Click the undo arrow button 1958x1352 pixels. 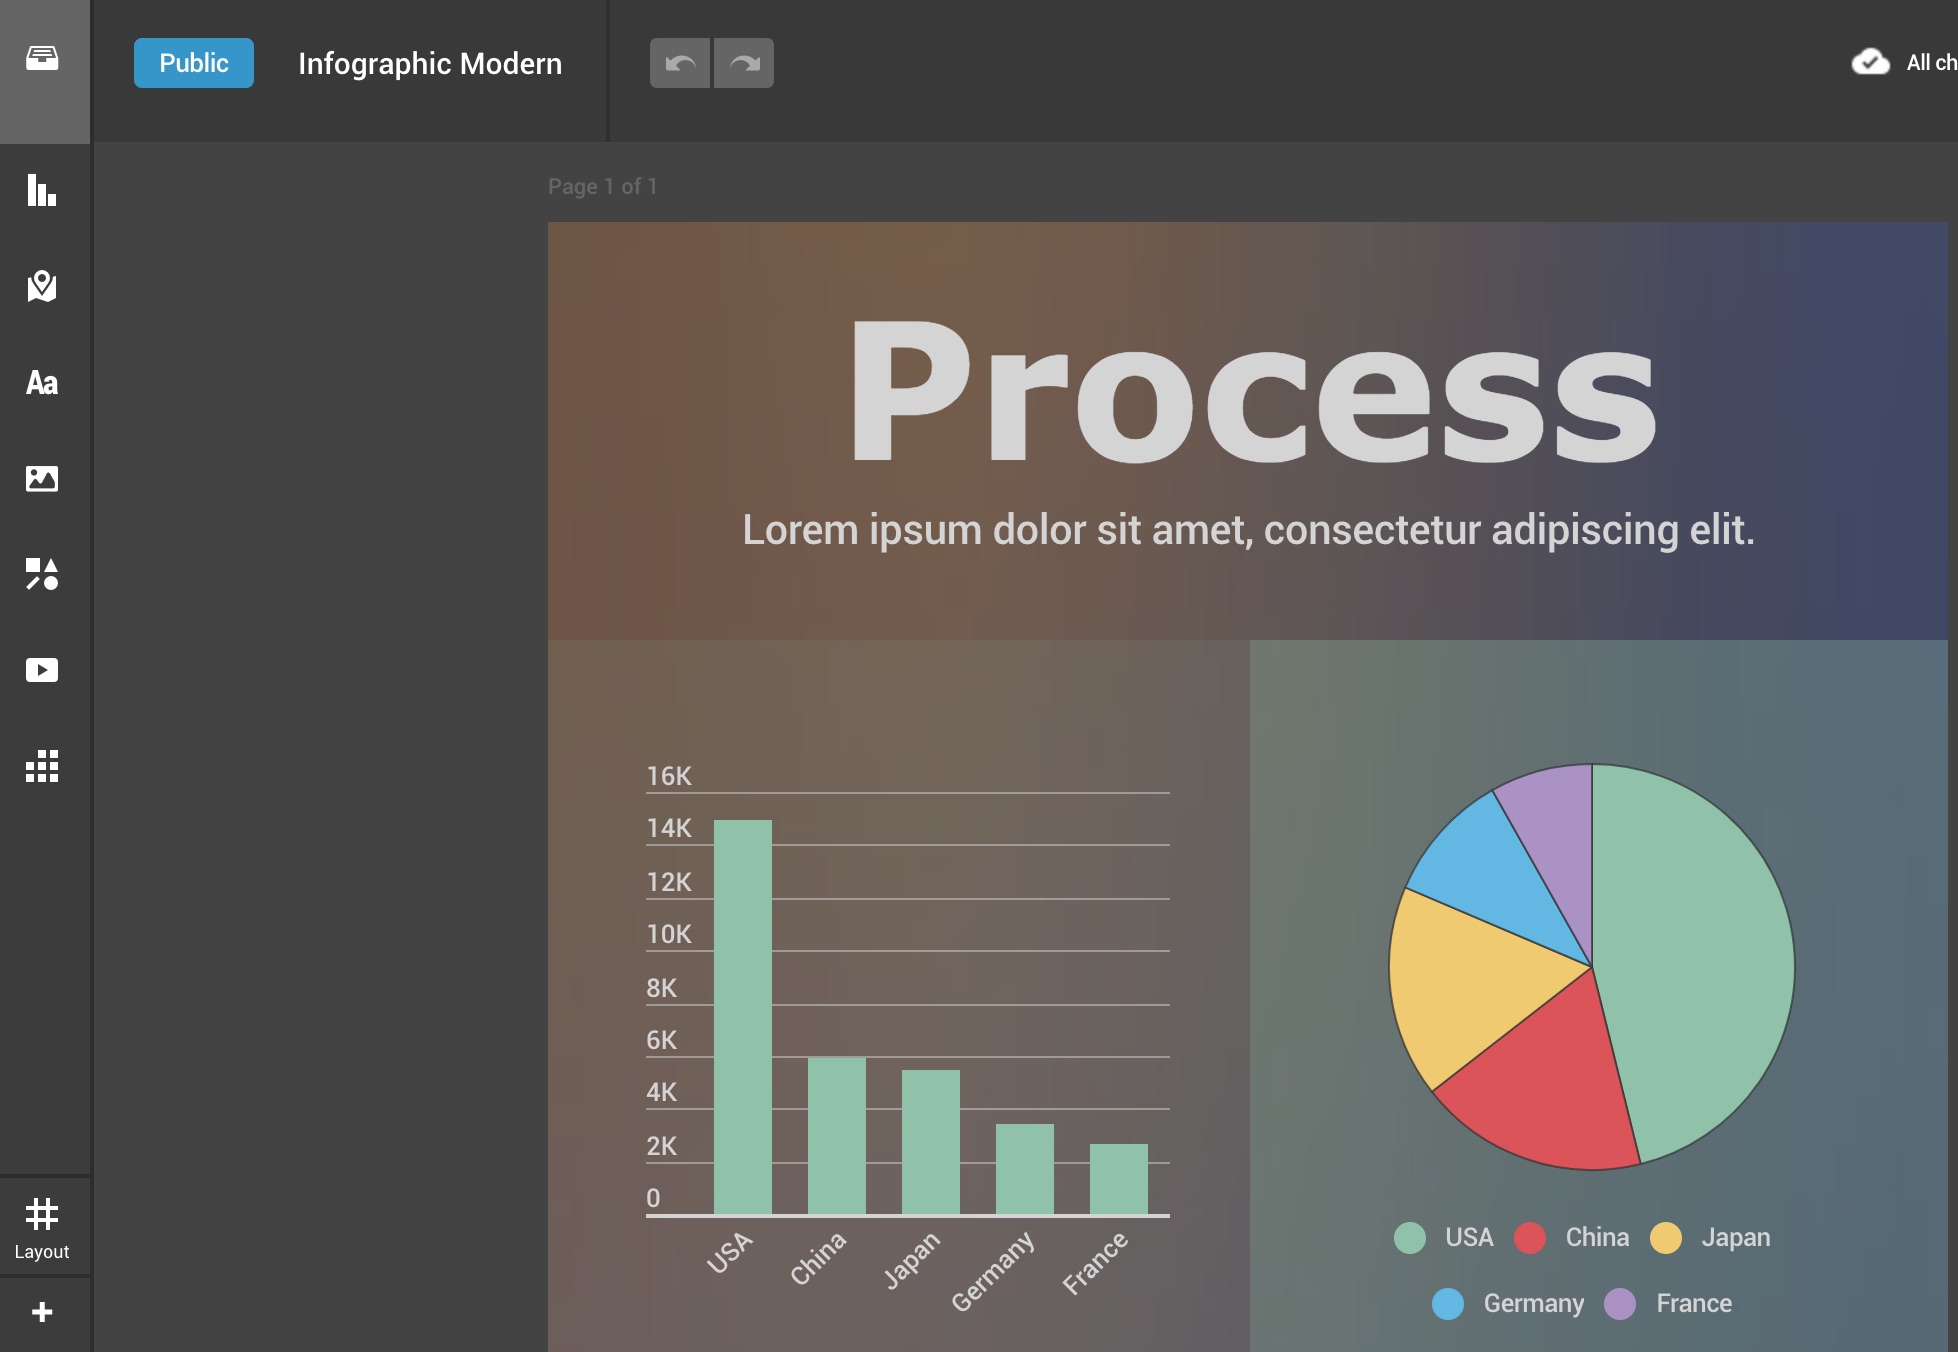coord(680,63)
